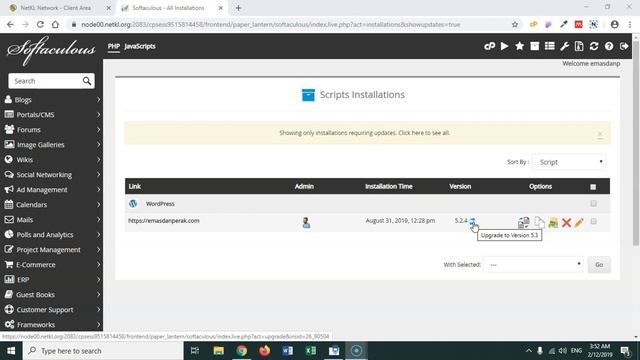Click red X remove installation icon
640x360 pixels.
[x=567, y=222]
